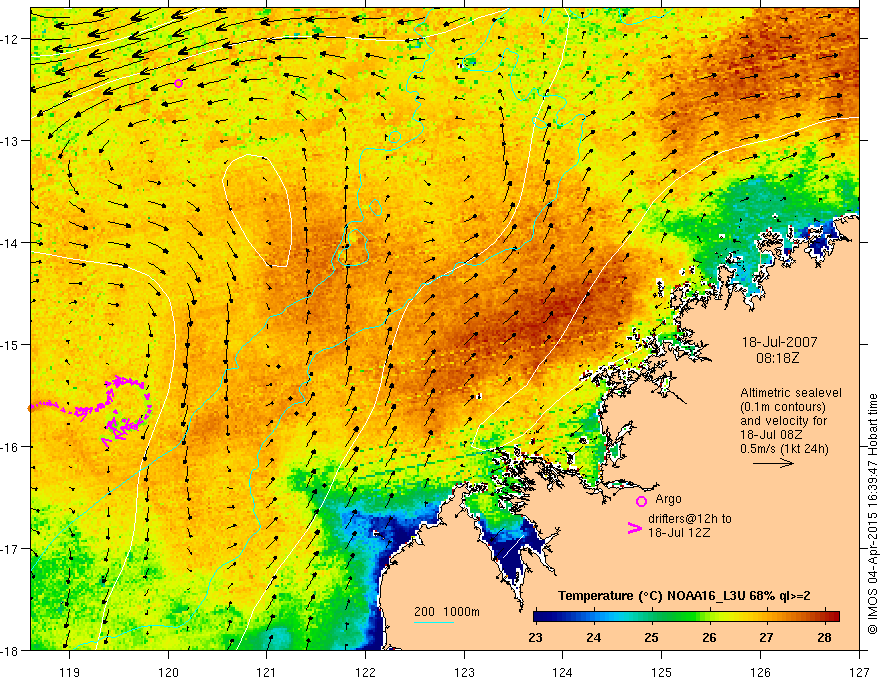Viewport: 880px width, 680px height.
Task: Click the 'Altimetric sealevel' label
Action: point(791,393)
